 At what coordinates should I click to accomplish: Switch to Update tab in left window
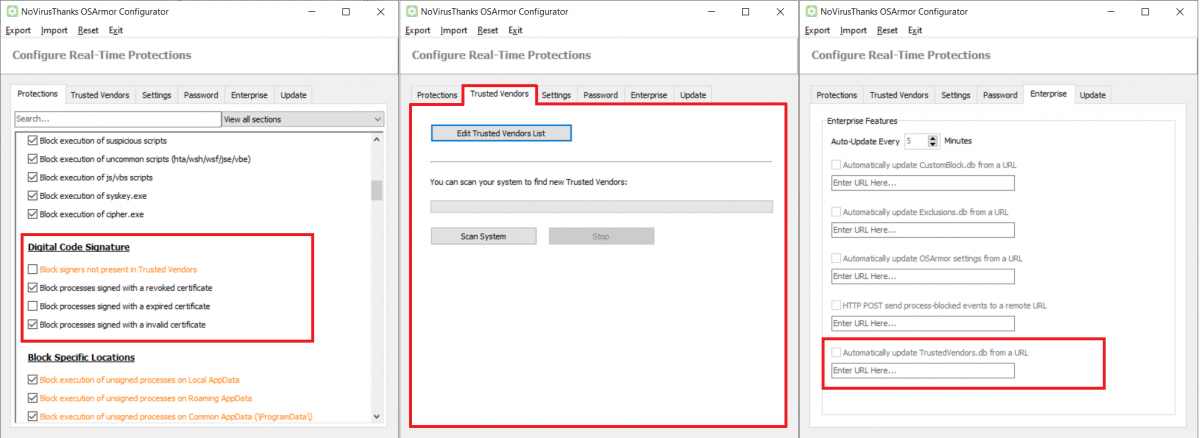[294, 95]
